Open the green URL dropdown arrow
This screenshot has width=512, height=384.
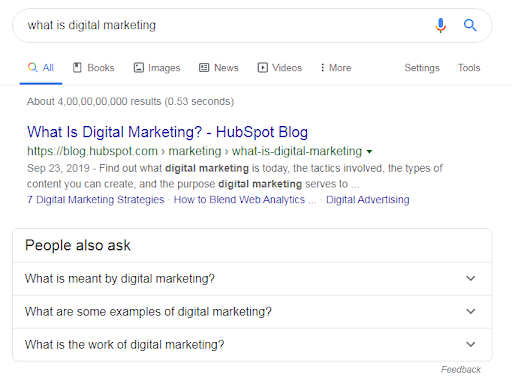pos(369,152)
